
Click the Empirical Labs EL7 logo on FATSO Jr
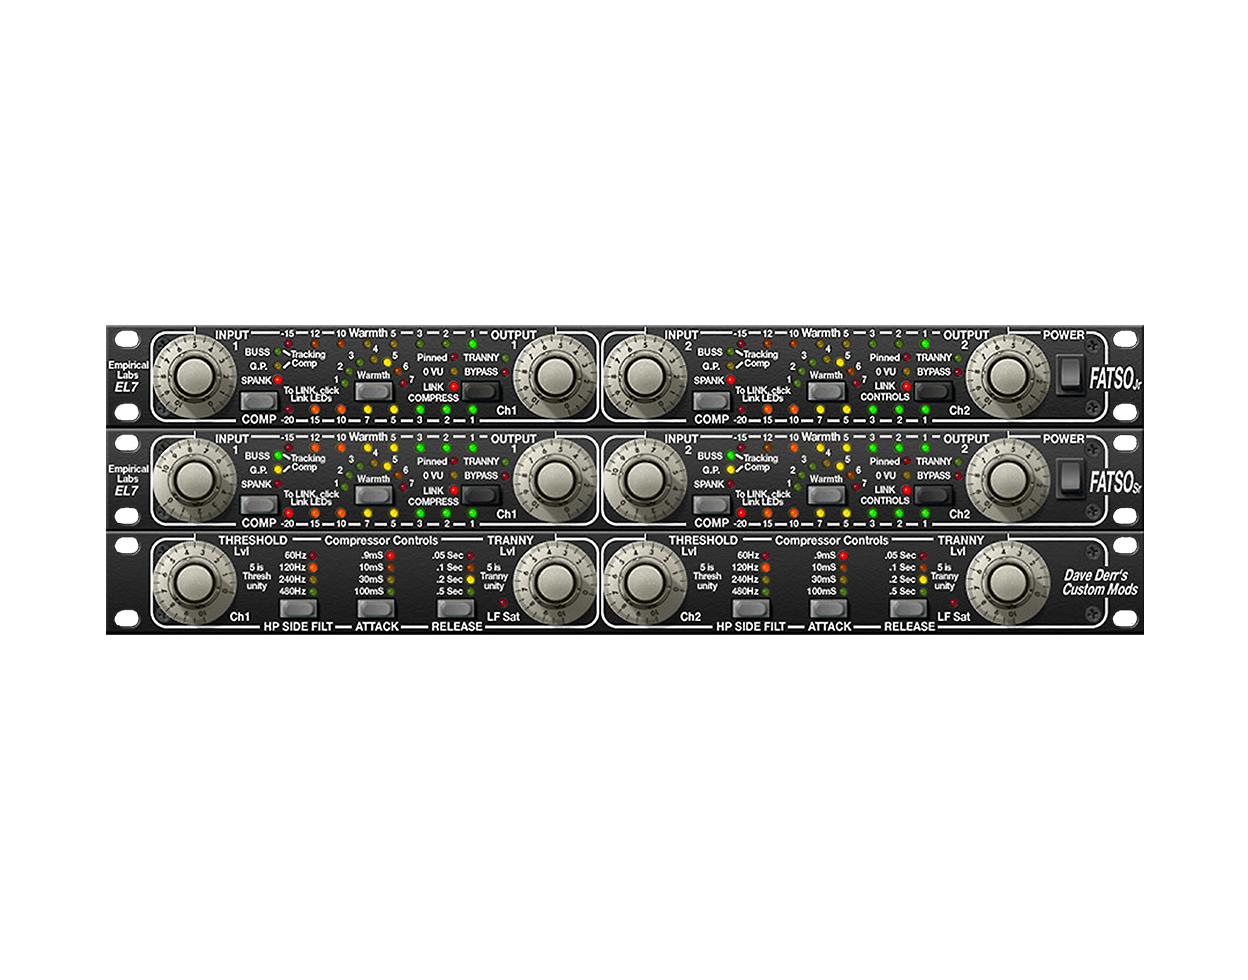(128, 376)
